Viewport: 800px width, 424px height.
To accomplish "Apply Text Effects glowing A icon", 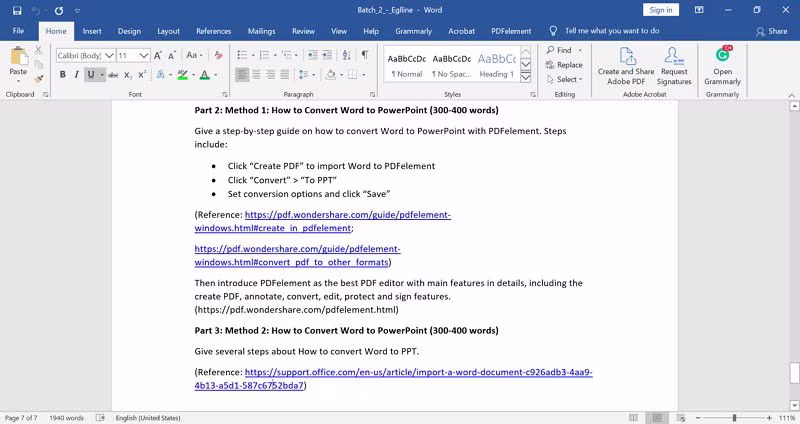I will (x=160, y=75).
